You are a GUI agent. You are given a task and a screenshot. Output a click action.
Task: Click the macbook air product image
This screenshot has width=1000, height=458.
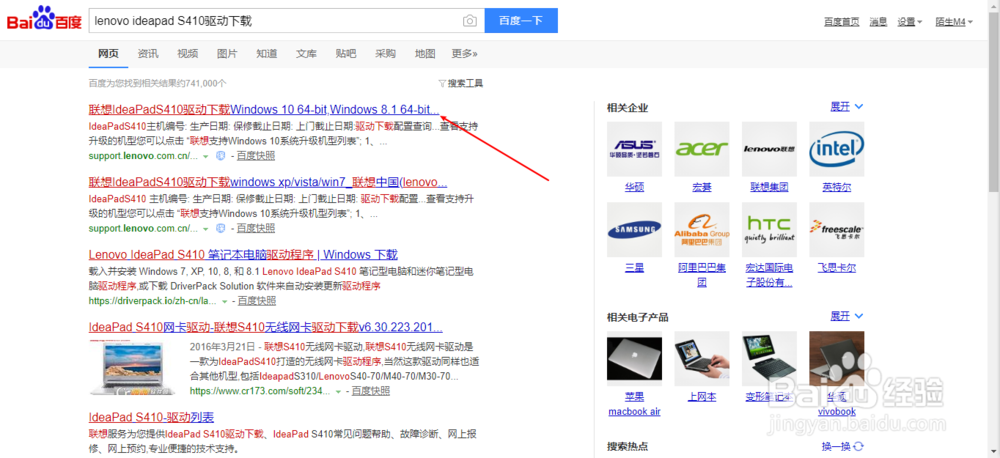click(634, 358)
